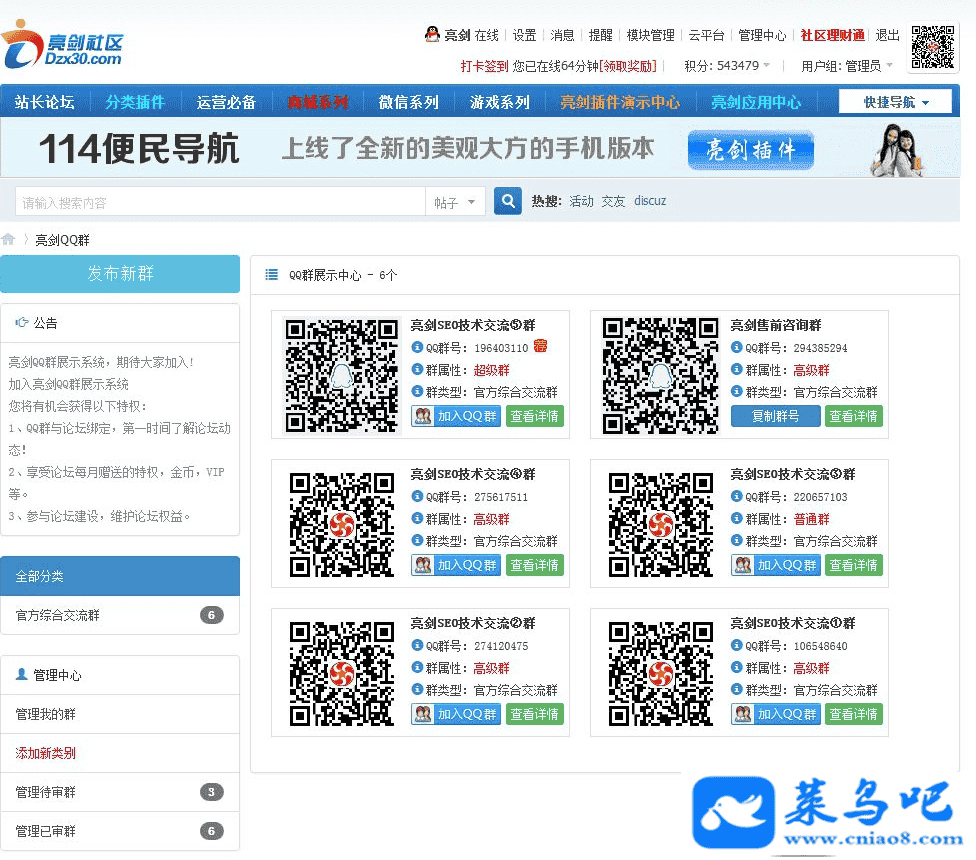
Task: Click the search input field
Action: (220, 202)
